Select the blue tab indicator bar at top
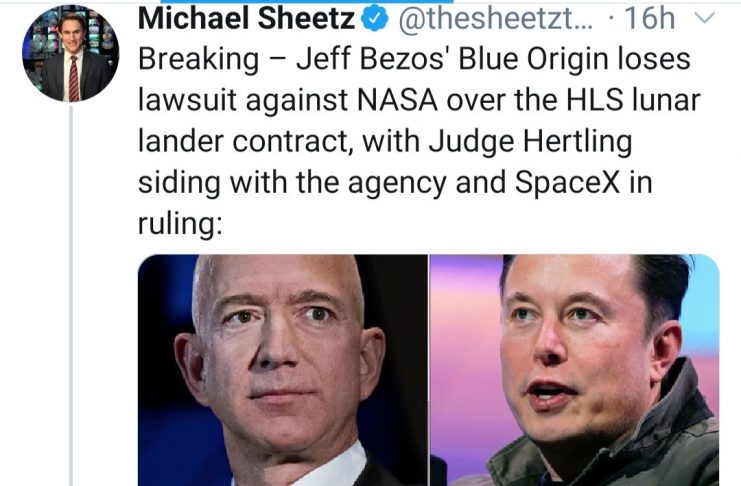 (x=306, y=1)
